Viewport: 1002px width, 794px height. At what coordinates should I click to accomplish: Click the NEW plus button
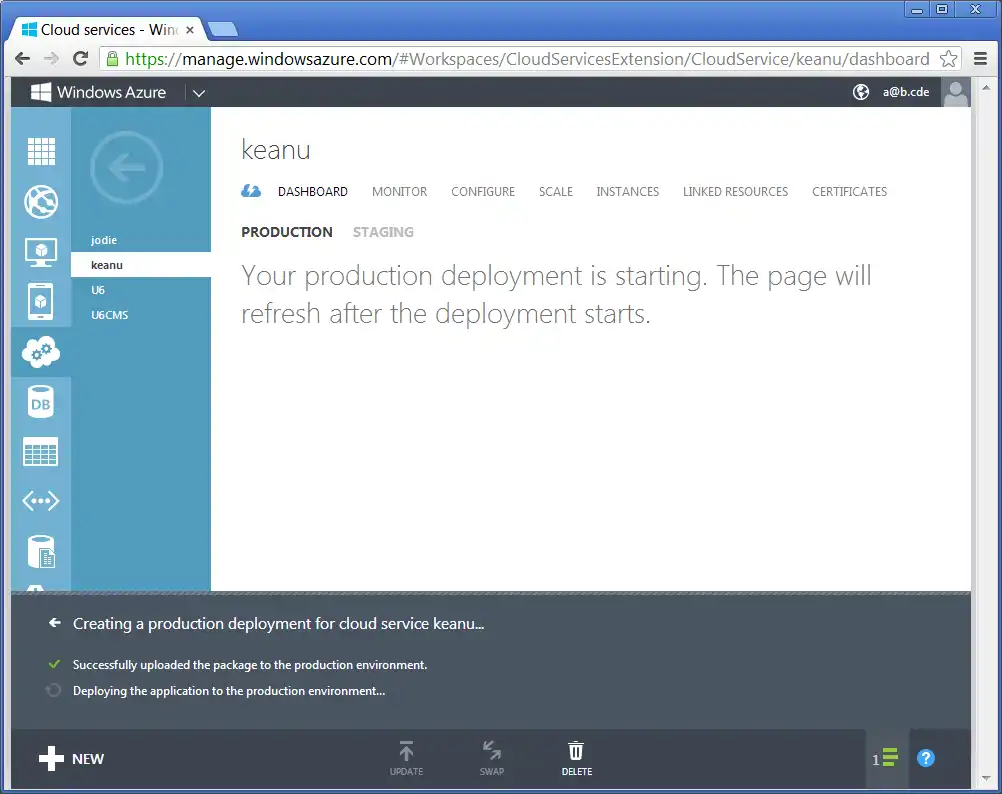(71, 758)
